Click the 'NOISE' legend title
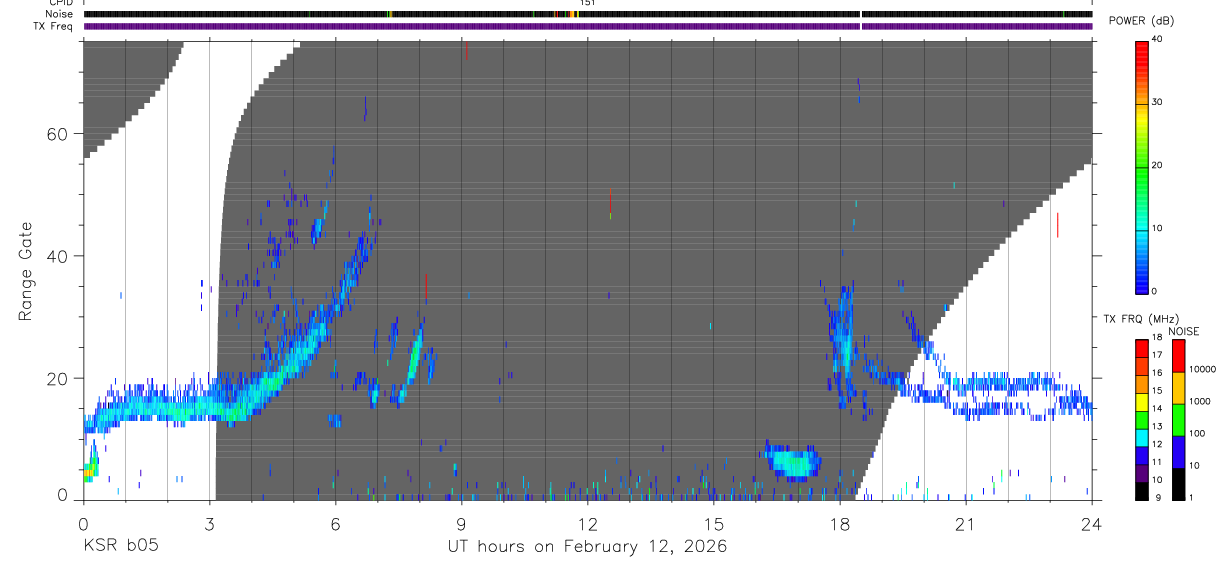The width and height of the screenshot is (1228, 567). (1184, 331)
